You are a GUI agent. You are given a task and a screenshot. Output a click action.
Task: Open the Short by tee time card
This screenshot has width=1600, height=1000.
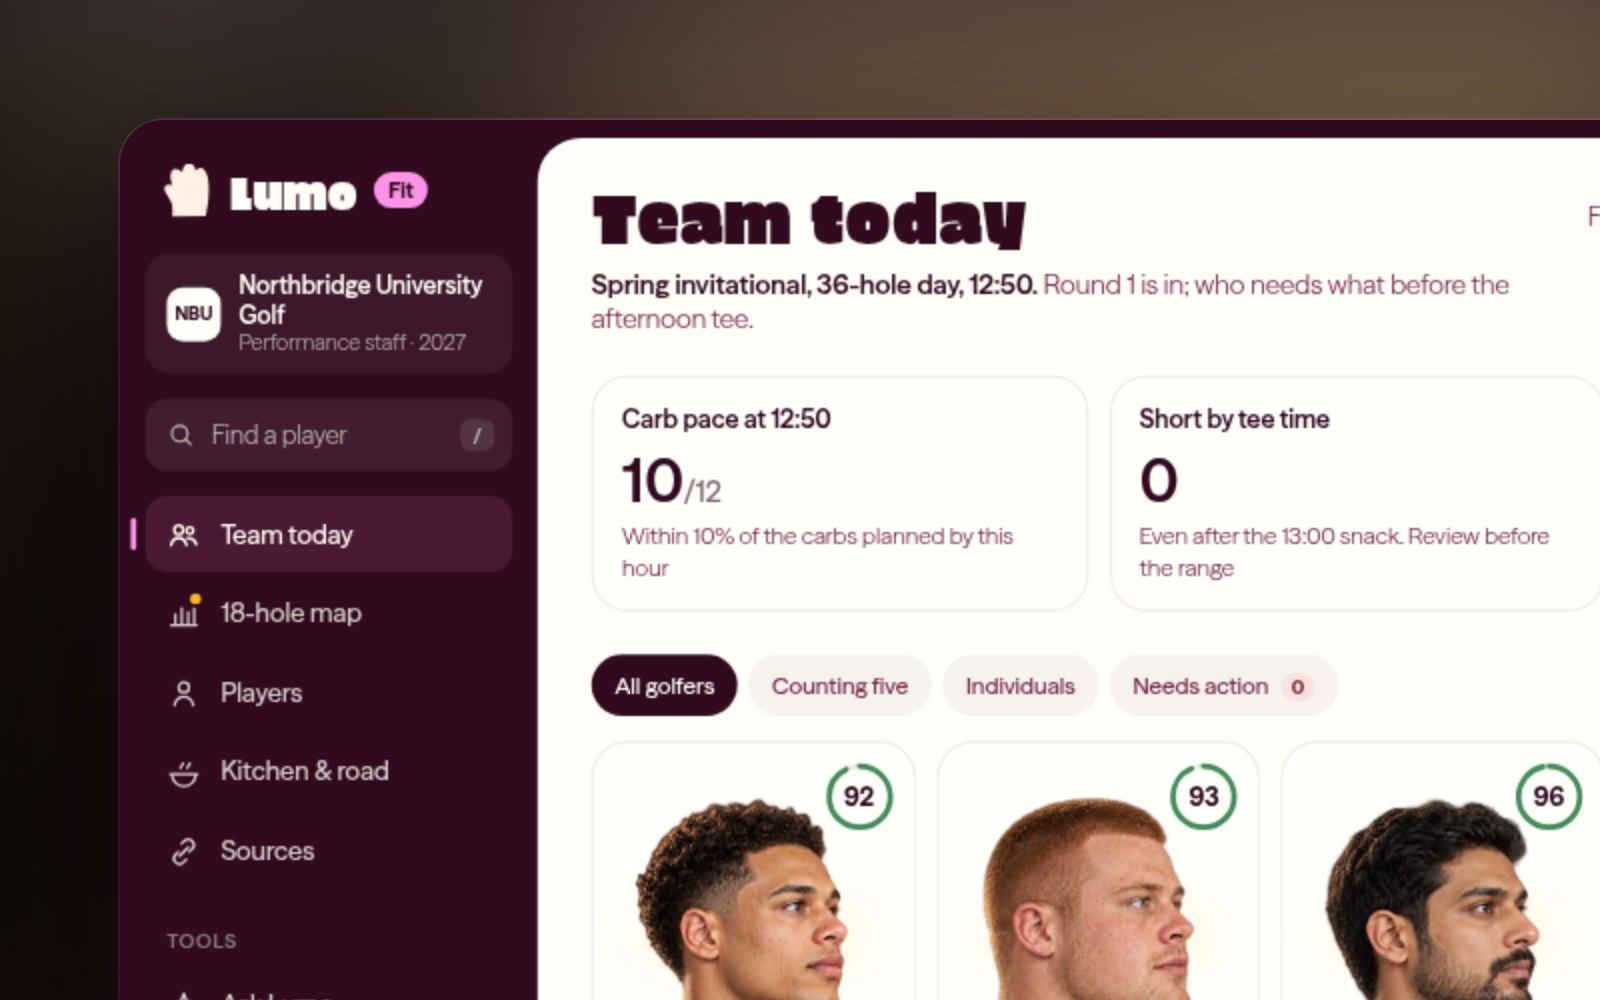point(1355,493)
